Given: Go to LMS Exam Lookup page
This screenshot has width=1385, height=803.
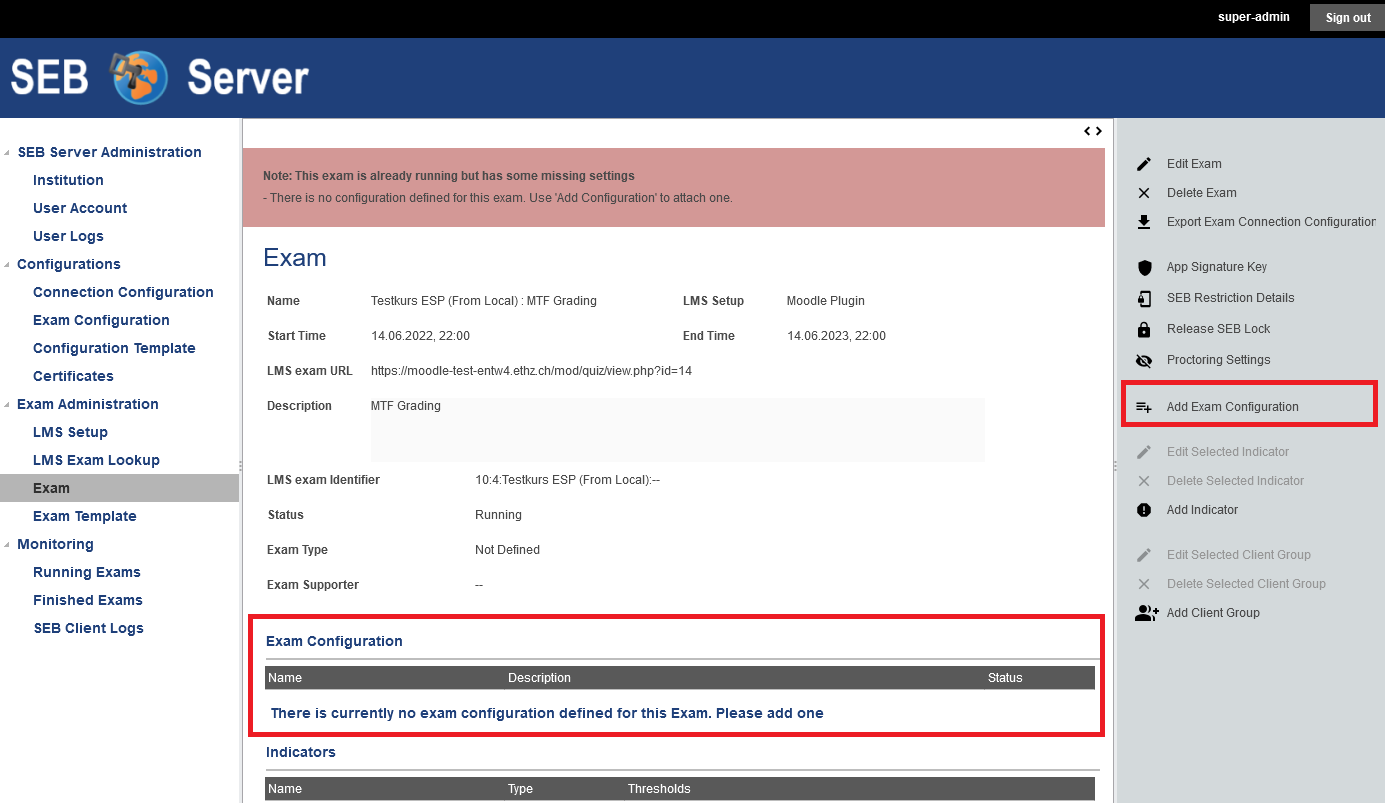Looking at the screenshot, I should [96, 460].
